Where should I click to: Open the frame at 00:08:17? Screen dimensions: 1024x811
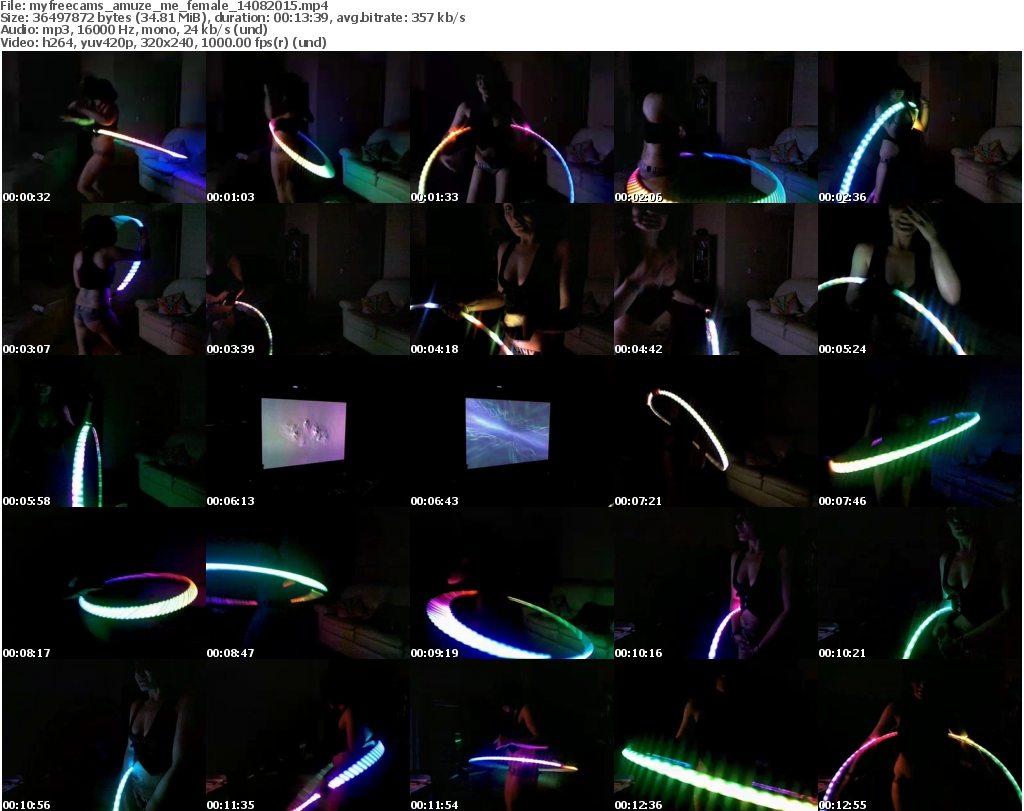coord(104,583)
